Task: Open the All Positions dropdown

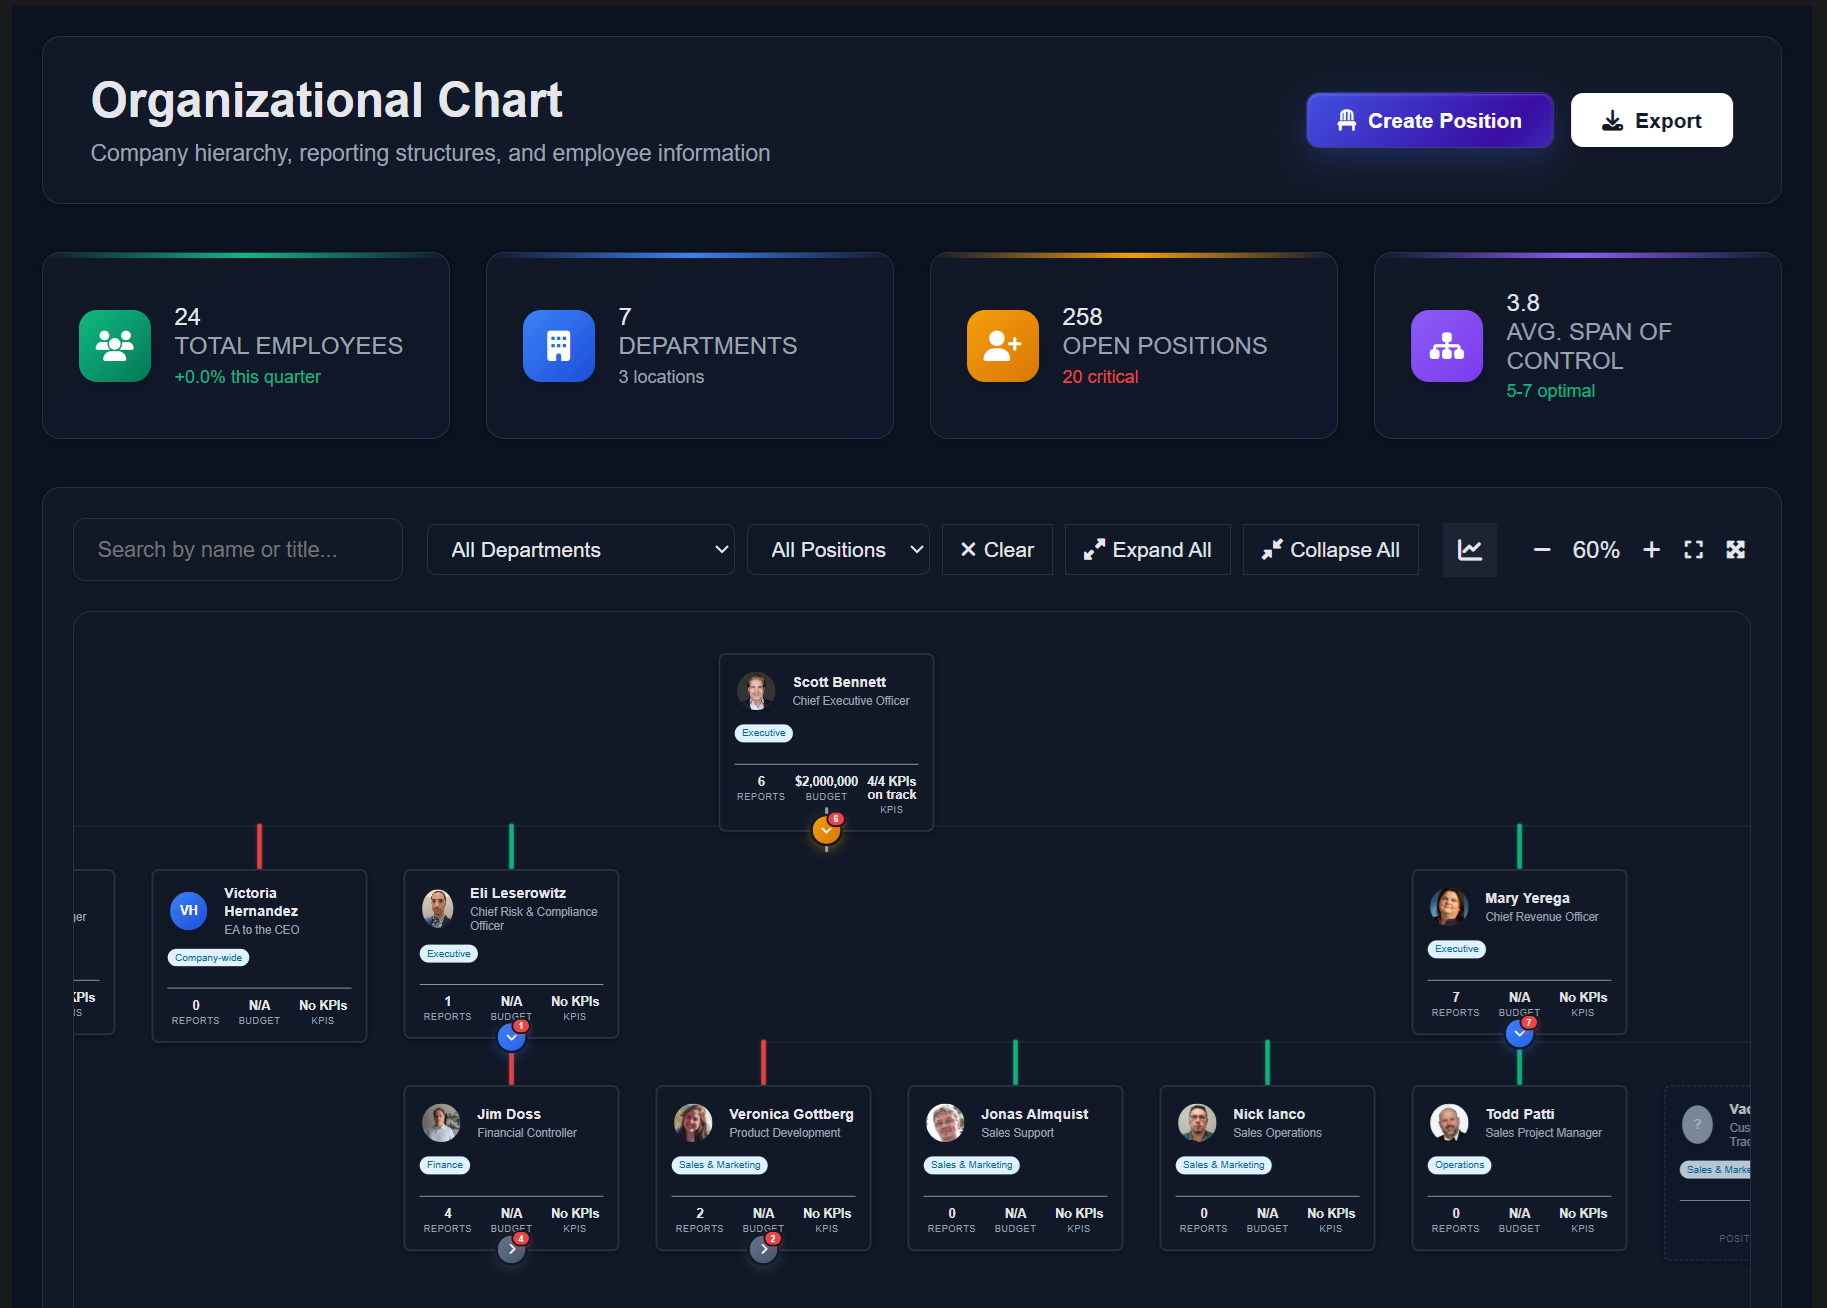Action: [838, 549]
